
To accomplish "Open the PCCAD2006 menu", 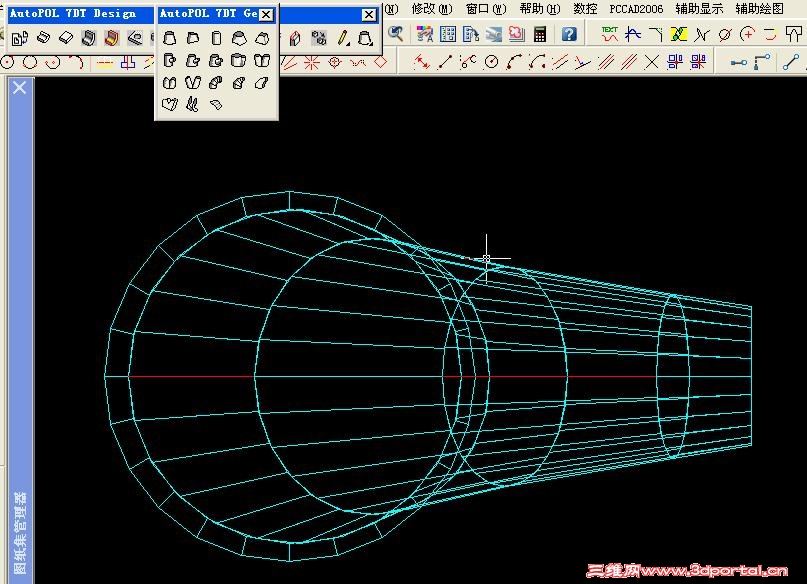I will (x=636, y=9).
